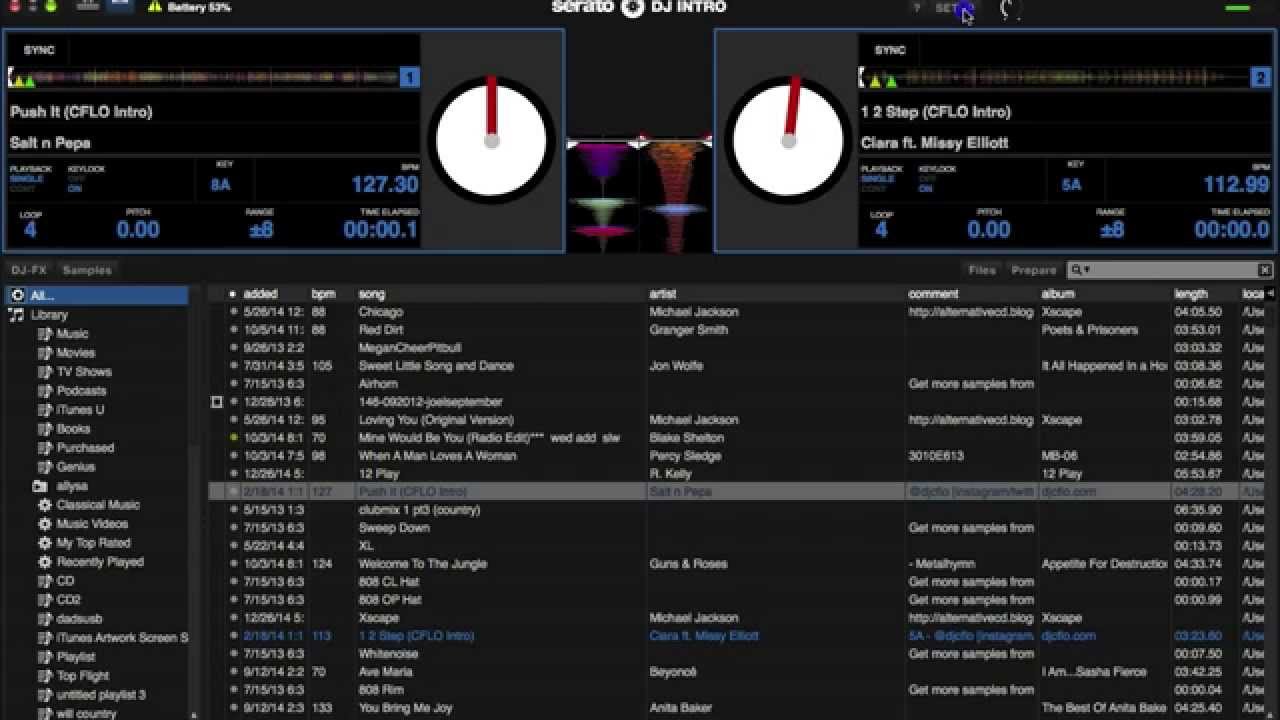
Task: Change deck 1 LOOP length value 4
Action: (30, 230)
